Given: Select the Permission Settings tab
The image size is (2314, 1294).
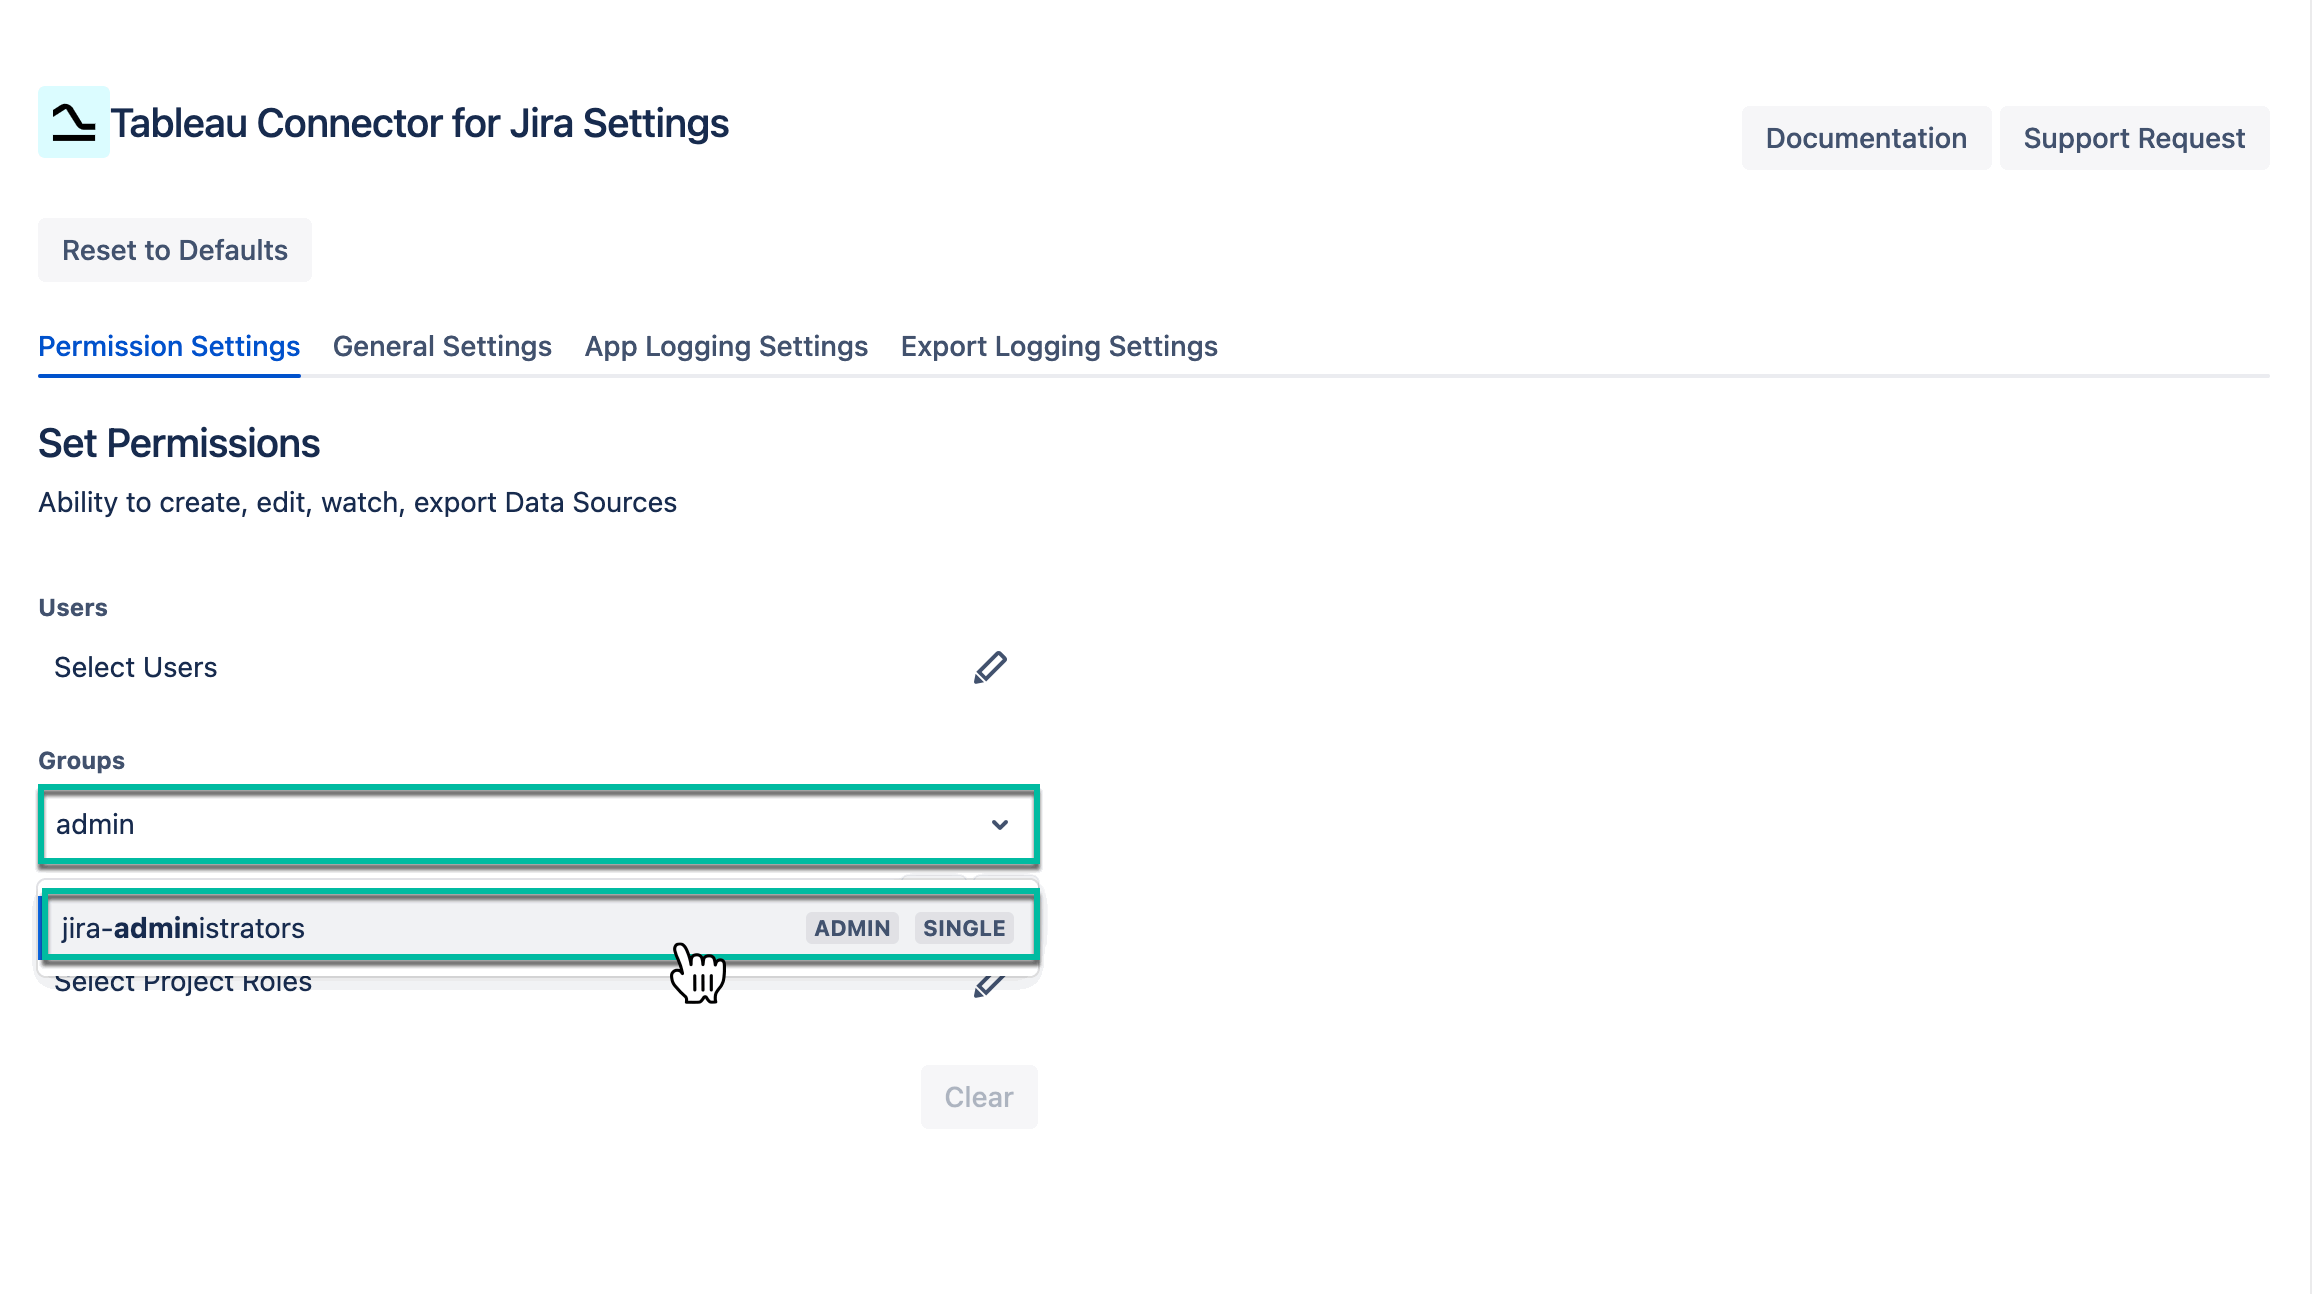Looking at the screenshot, I should (x=168, y=346).
